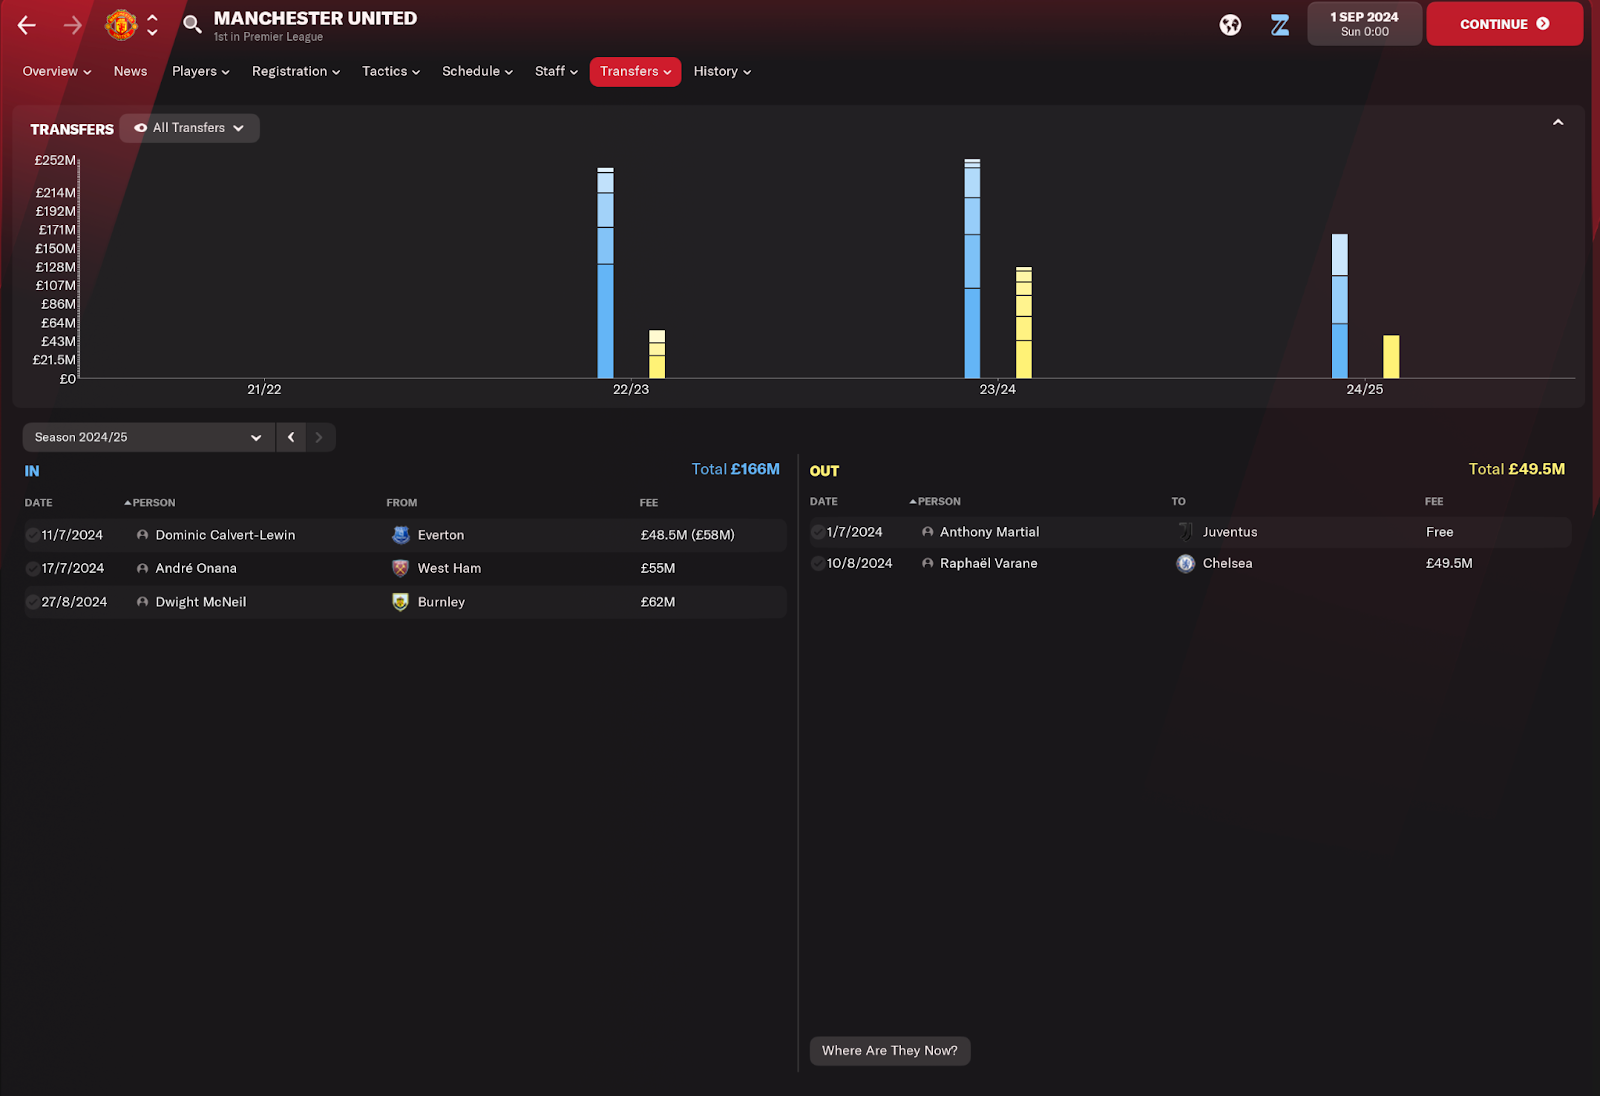Screen dimensions: 1600x1096
Task: Open the Burnley club link
Action: click(x=441, y=602)
